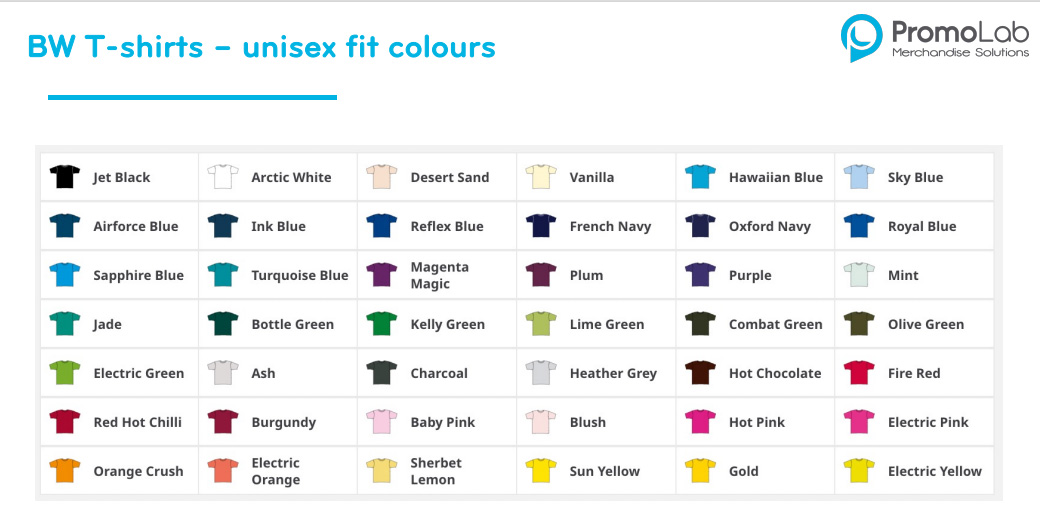Select the Heather Grey label
Screen dimensions: 1040x514
(613, 373)
